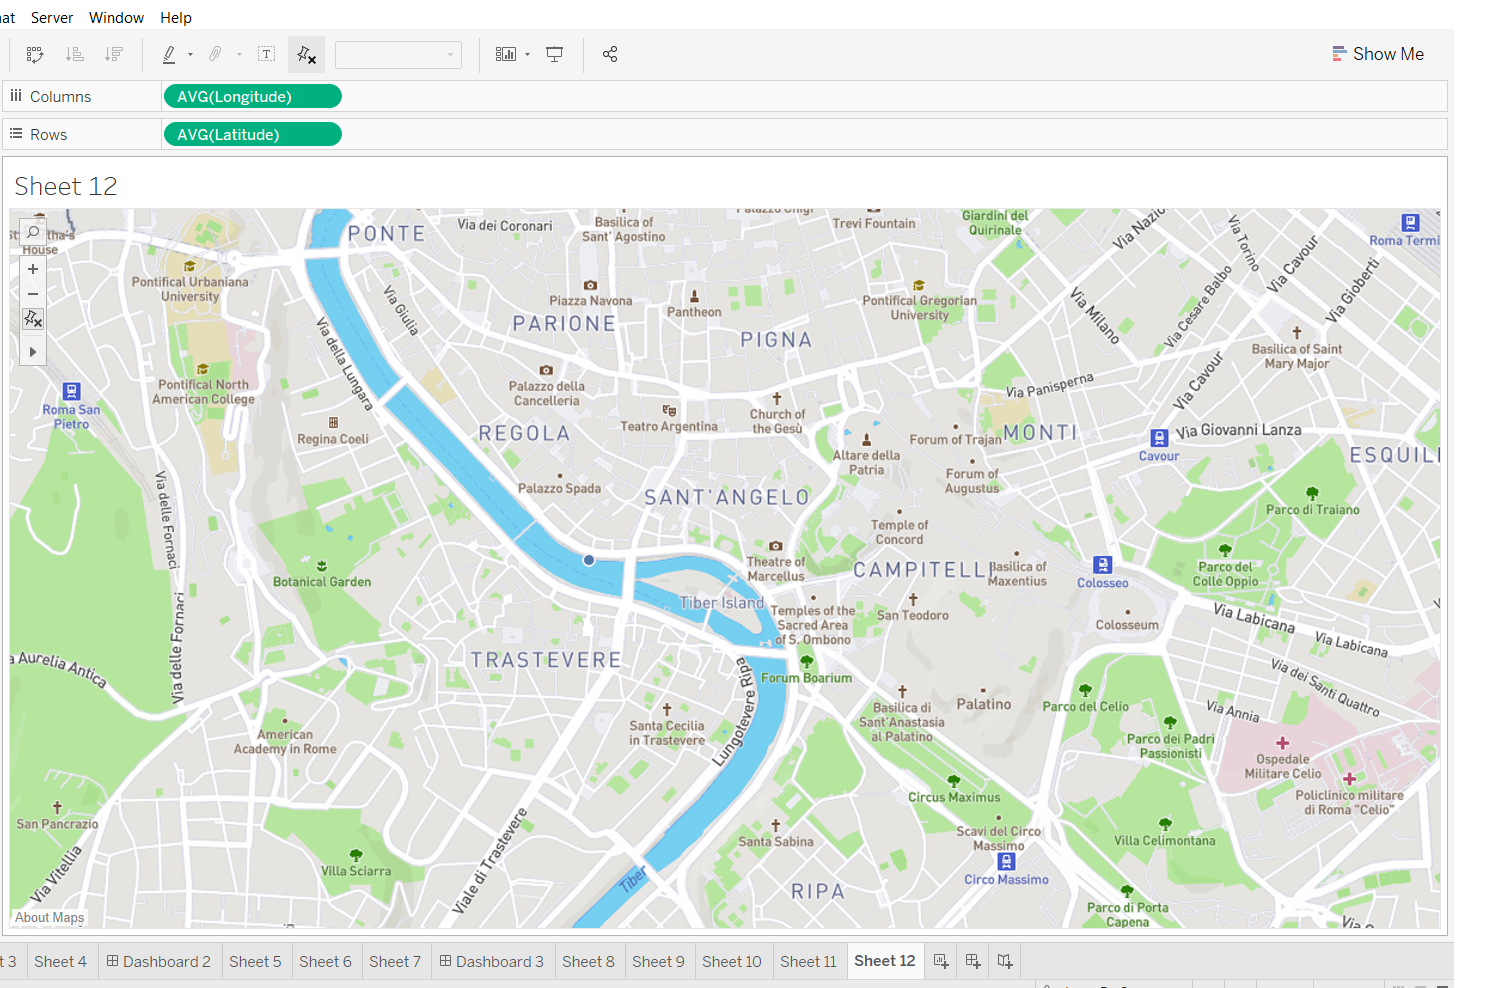Image resolution: width=1490 pixels, height=988 pixels.
Task: Enter Presentation Mode
Action: (x=554, y=54)
